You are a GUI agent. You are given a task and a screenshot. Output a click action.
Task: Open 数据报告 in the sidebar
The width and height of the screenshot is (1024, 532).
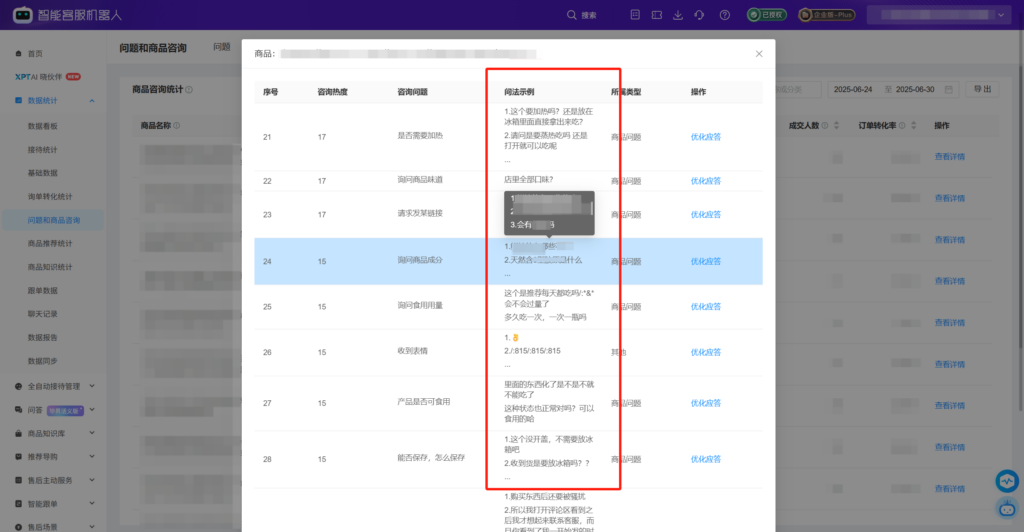point(42,337)
